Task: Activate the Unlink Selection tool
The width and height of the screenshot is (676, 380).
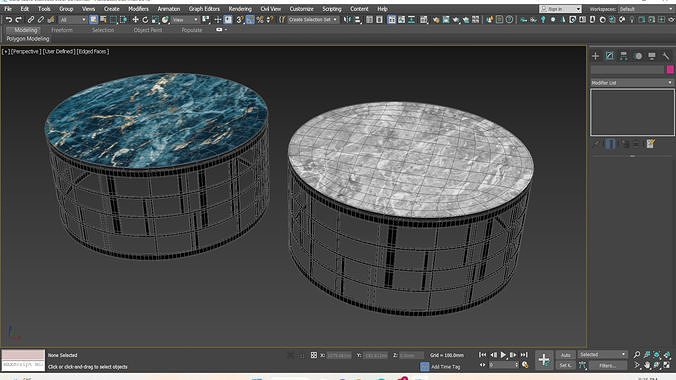Action: coord(41,20)
